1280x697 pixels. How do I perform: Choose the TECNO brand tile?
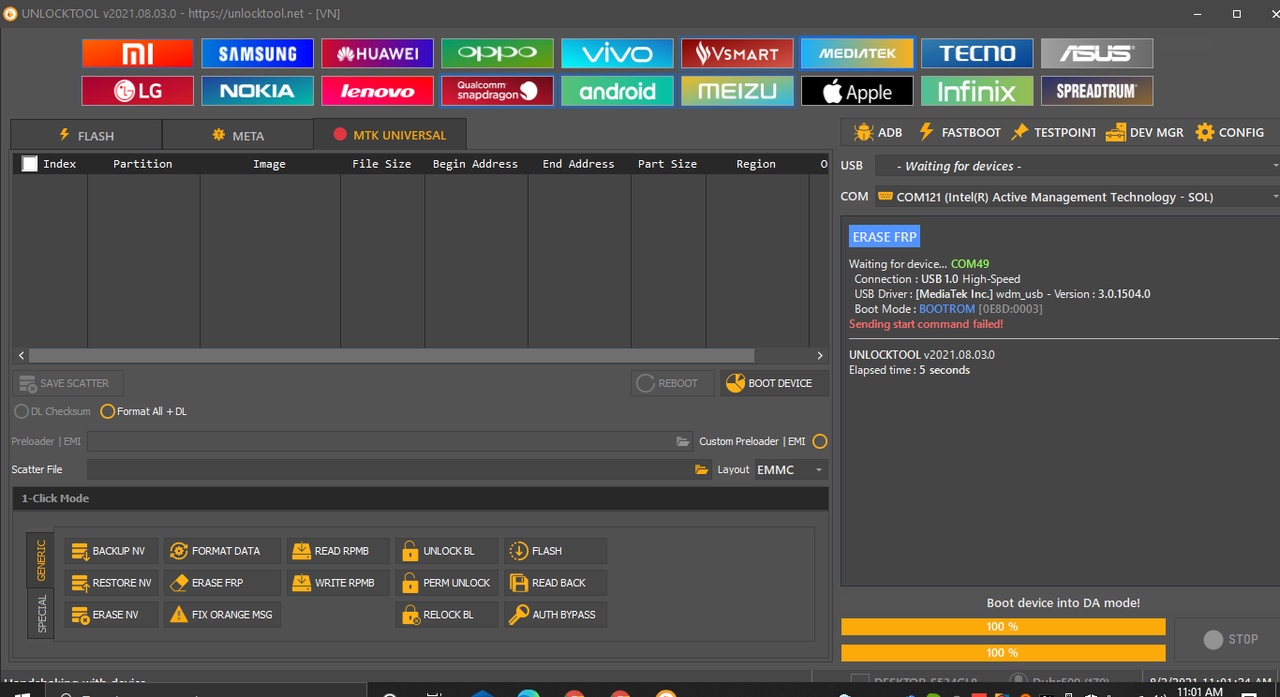coord(977,53)
